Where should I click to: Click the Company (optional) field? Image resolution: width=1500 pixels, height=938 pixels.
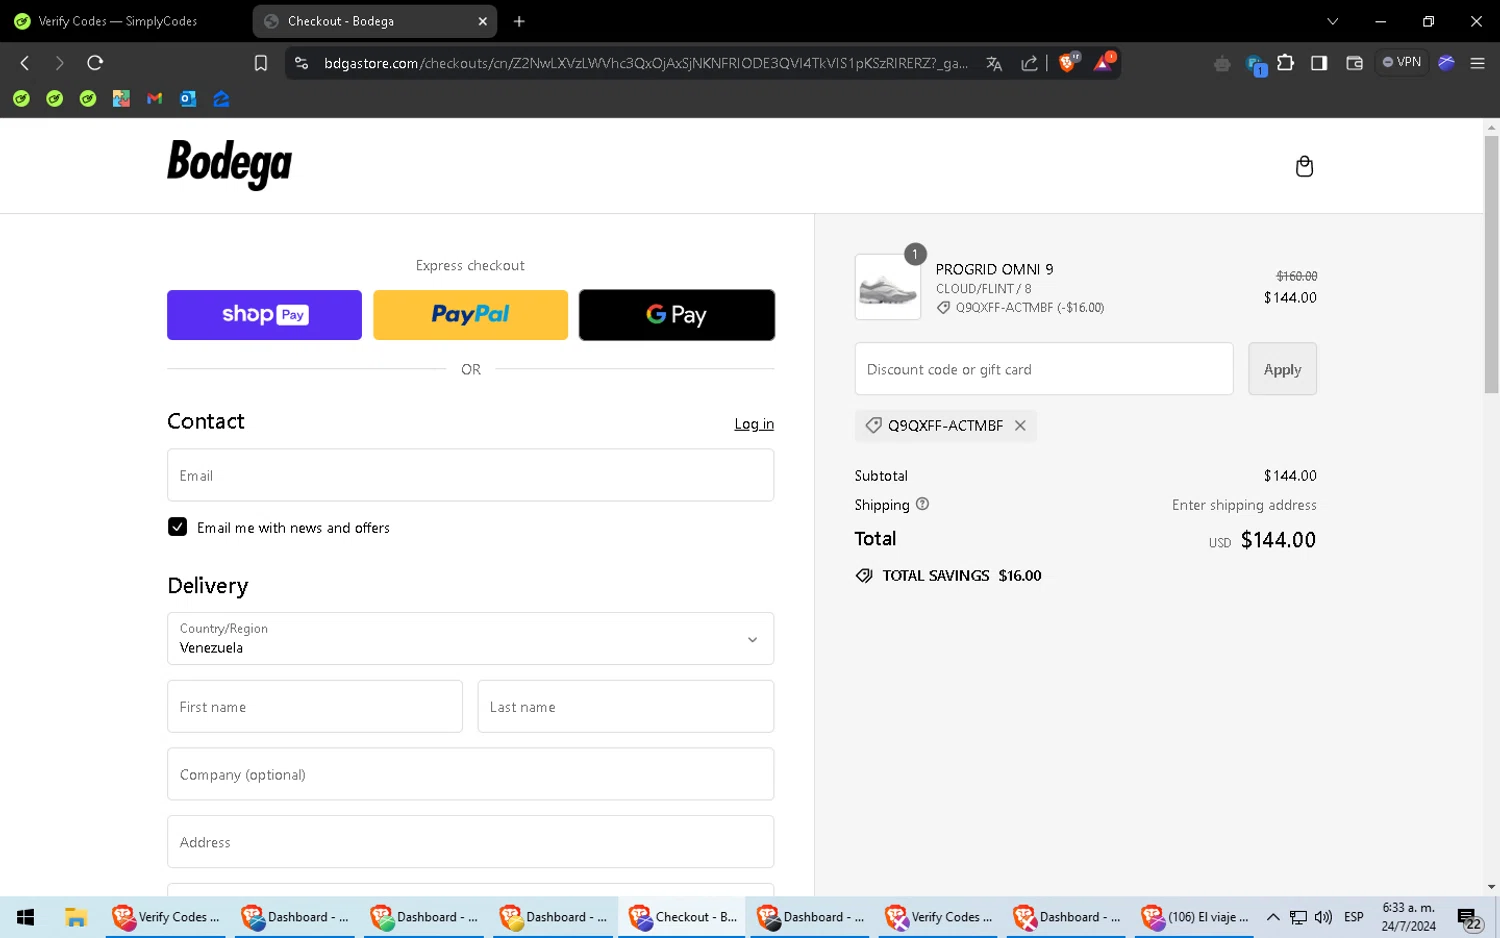click(x=470, y=774)
